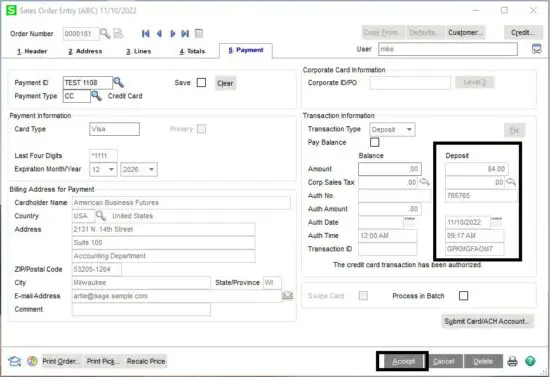Viewport: 550px width, 377px height.
Task: Click the Cancel button
Action: tap(444, 361)
